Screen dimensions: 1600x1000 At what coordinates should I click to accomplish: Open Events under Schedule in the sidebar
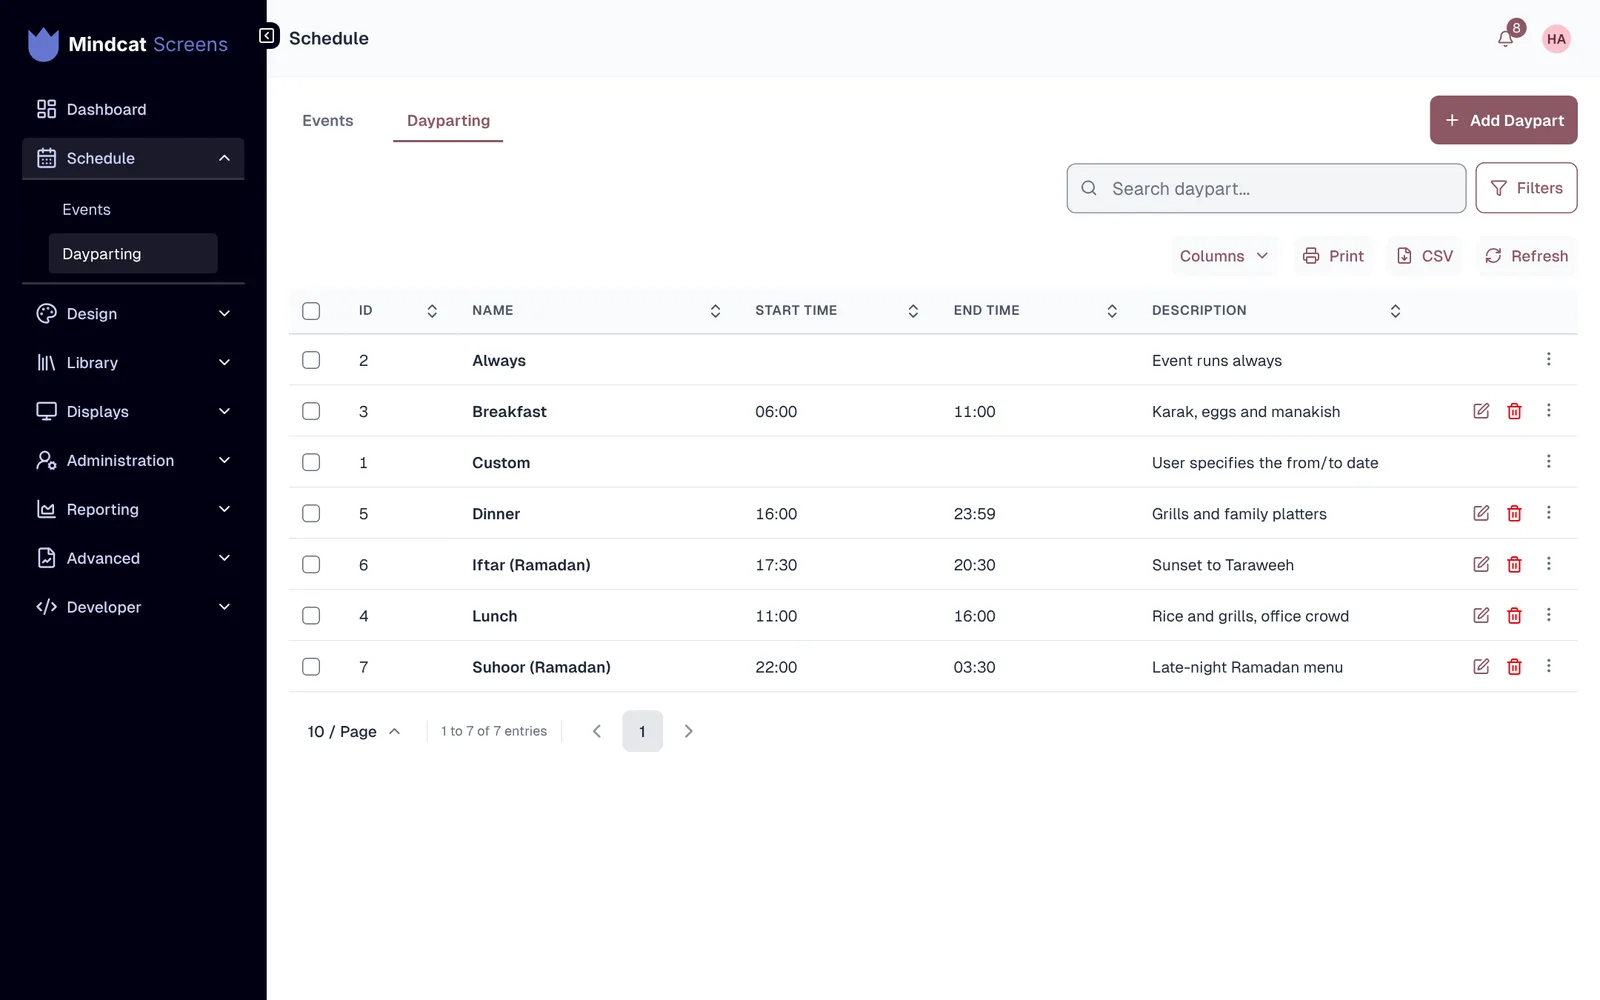pos(133,210)
